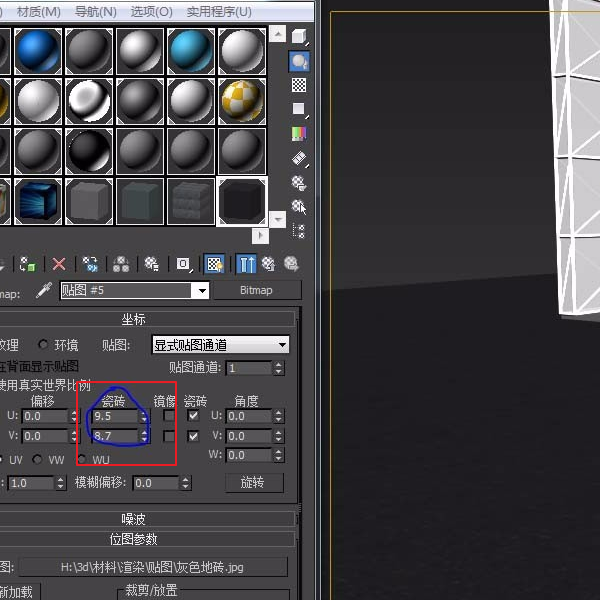The image size is (600, 600).
Task: Toggle the Backlight icon
Action: pos(299,61)
